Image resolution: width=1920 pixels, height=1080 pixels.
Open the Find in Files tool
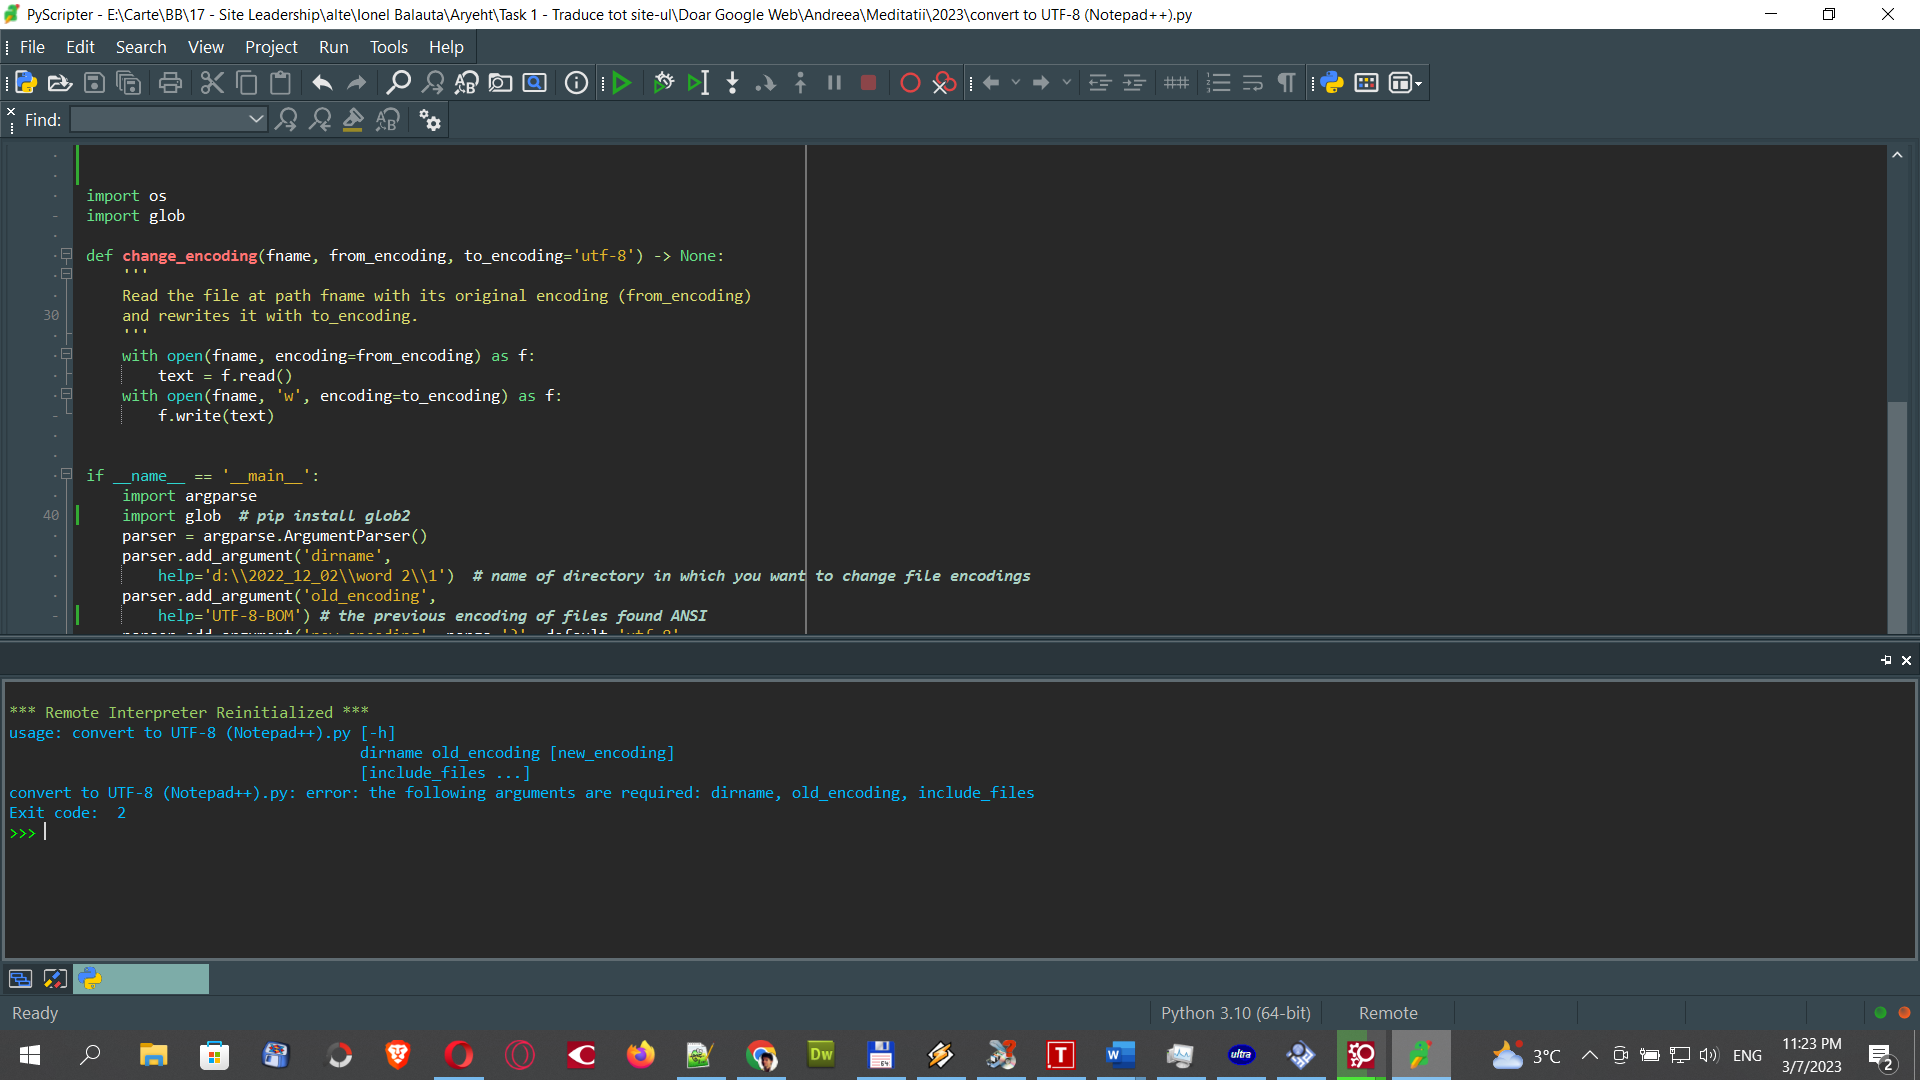pyautogui.click(x=500, y=83)
